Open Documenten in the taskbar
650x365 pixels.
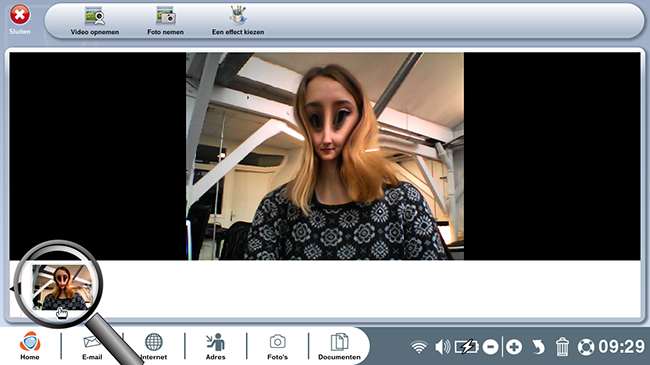pyautogui.click(x=340, y=346)
